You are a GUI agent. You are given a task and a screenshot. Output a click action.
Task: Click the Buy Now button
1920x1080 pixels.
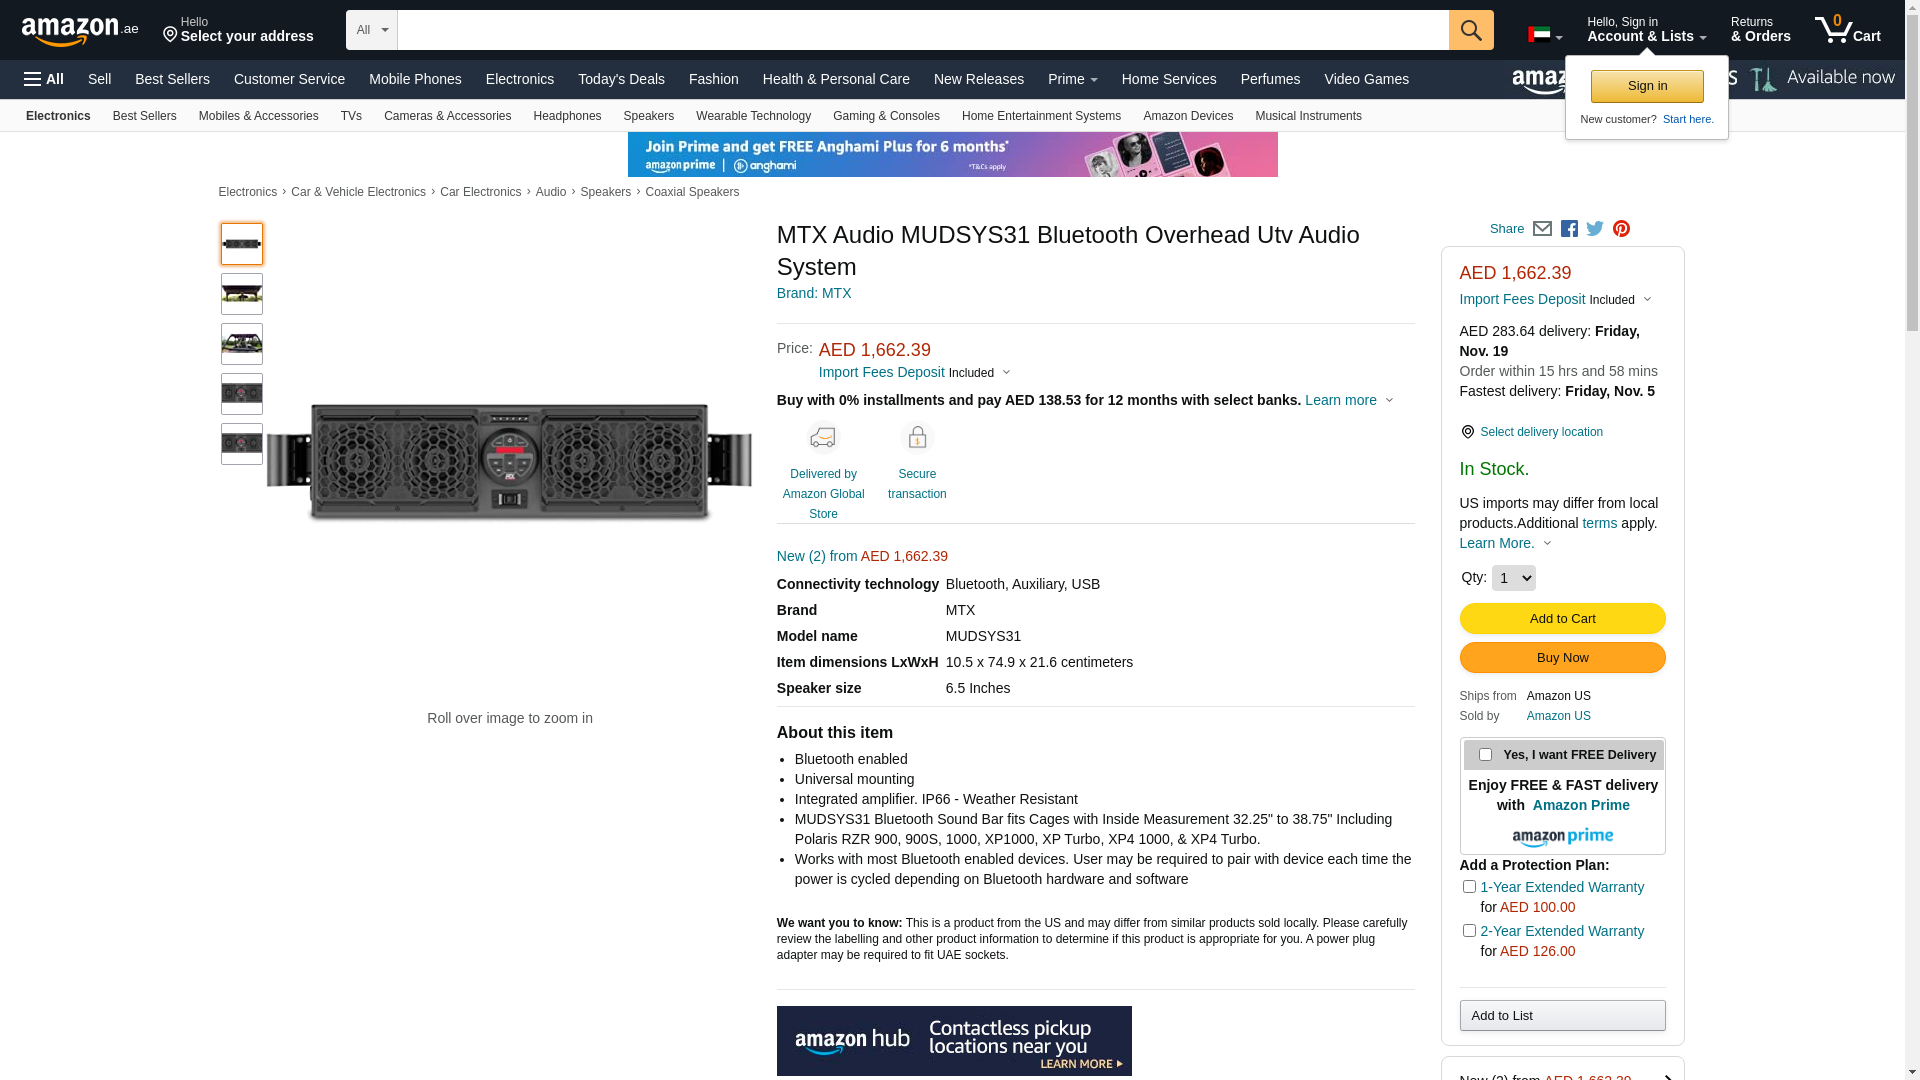tap(1562, 658)
